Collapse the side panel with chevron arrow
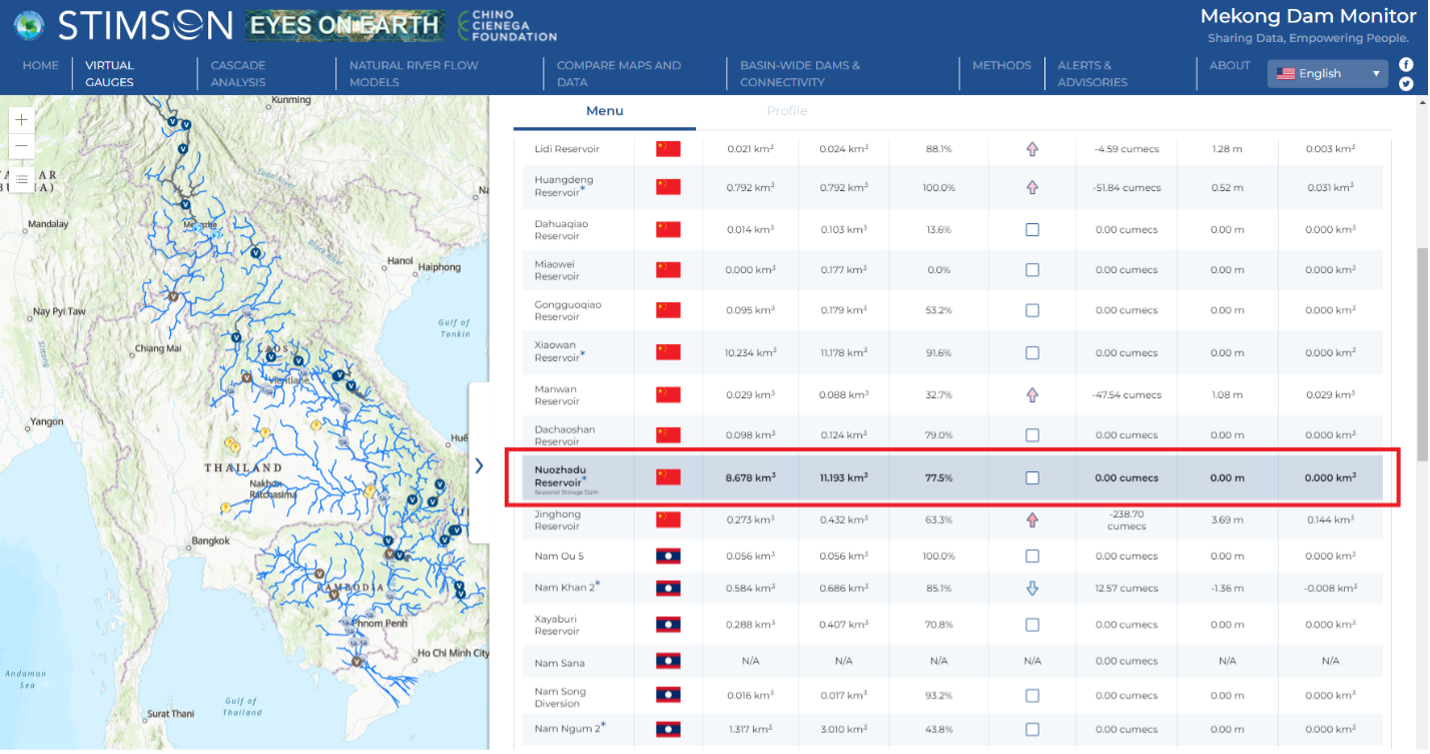The height and width of the screenshot is (754, 1430). tap(479, 465)
